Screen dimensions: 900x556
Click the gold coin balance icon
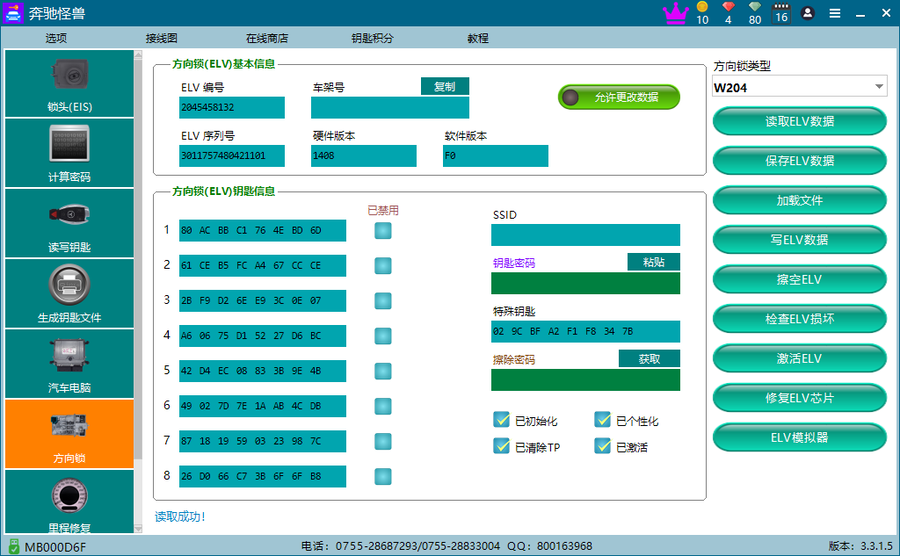[x=702, y=8]
